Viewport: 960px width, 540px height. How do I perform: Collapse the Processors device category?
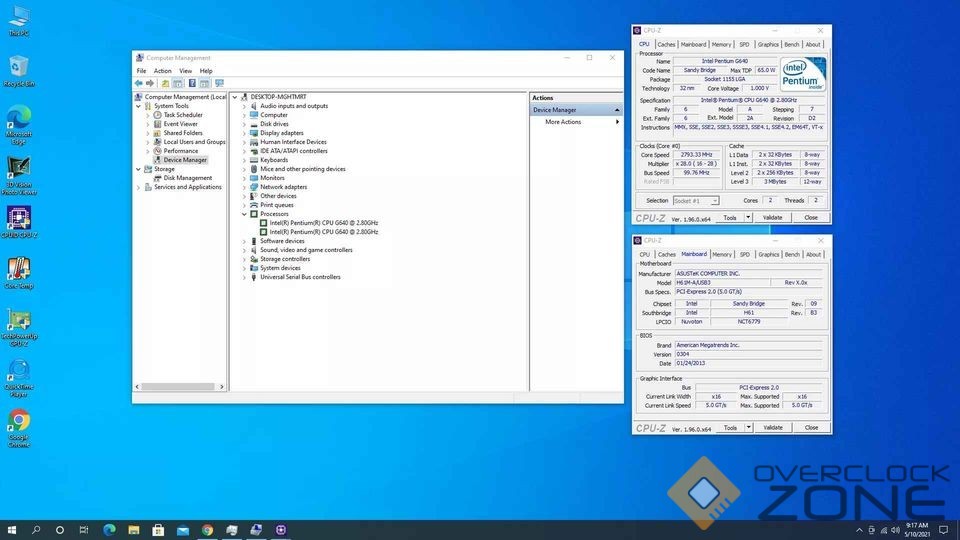point(244,214)
